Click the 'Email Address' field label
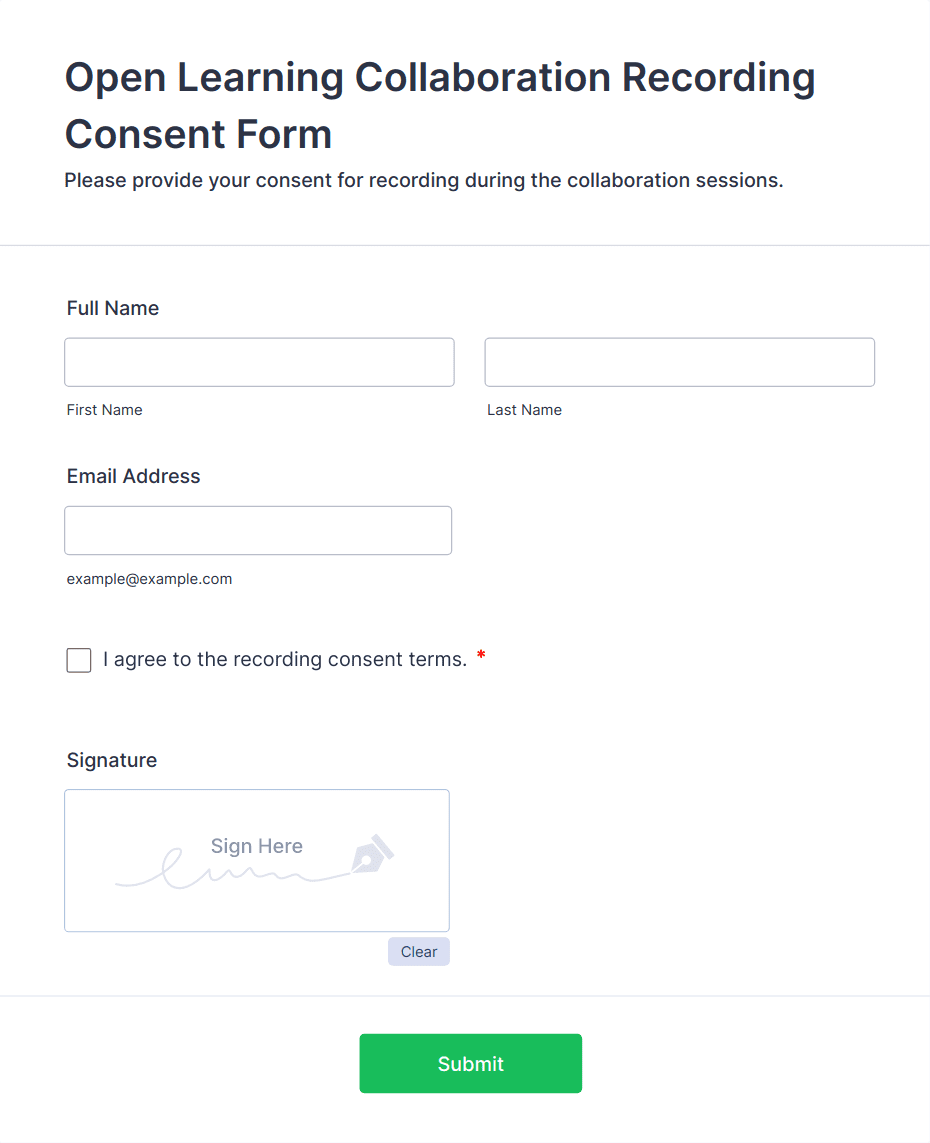930x1143 pixels. click(134, 476)
